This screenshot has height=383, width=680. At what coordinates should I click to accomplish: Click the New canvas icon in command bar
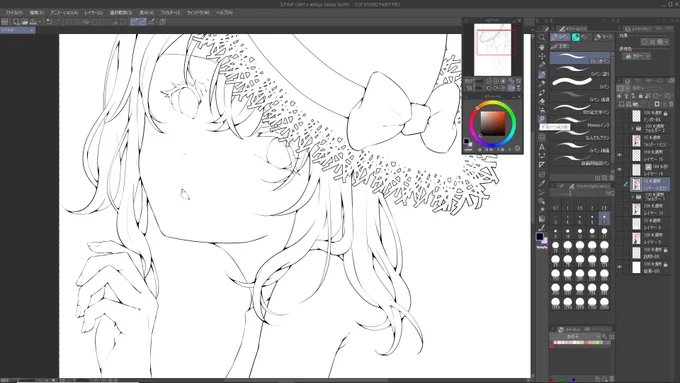(x=16, y=22)
